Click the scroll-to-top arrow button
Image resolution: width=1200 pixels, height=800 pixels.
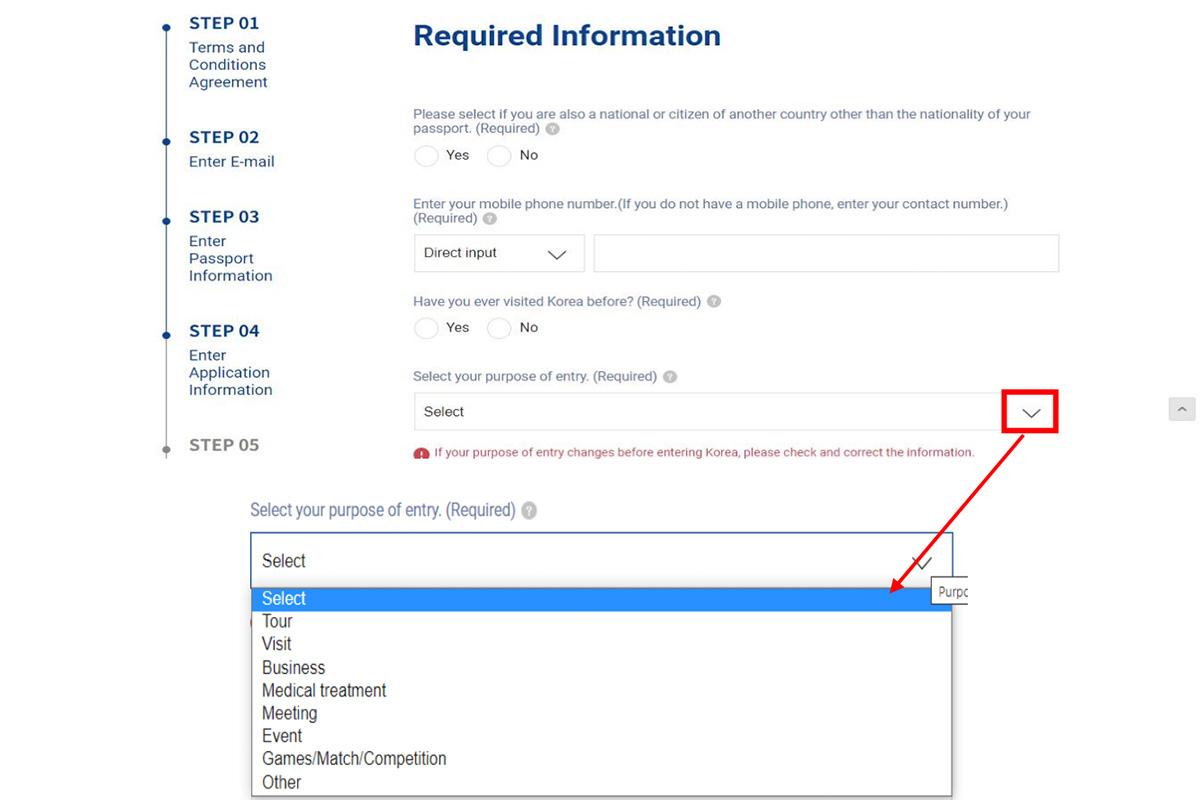tap(1181, 408)
